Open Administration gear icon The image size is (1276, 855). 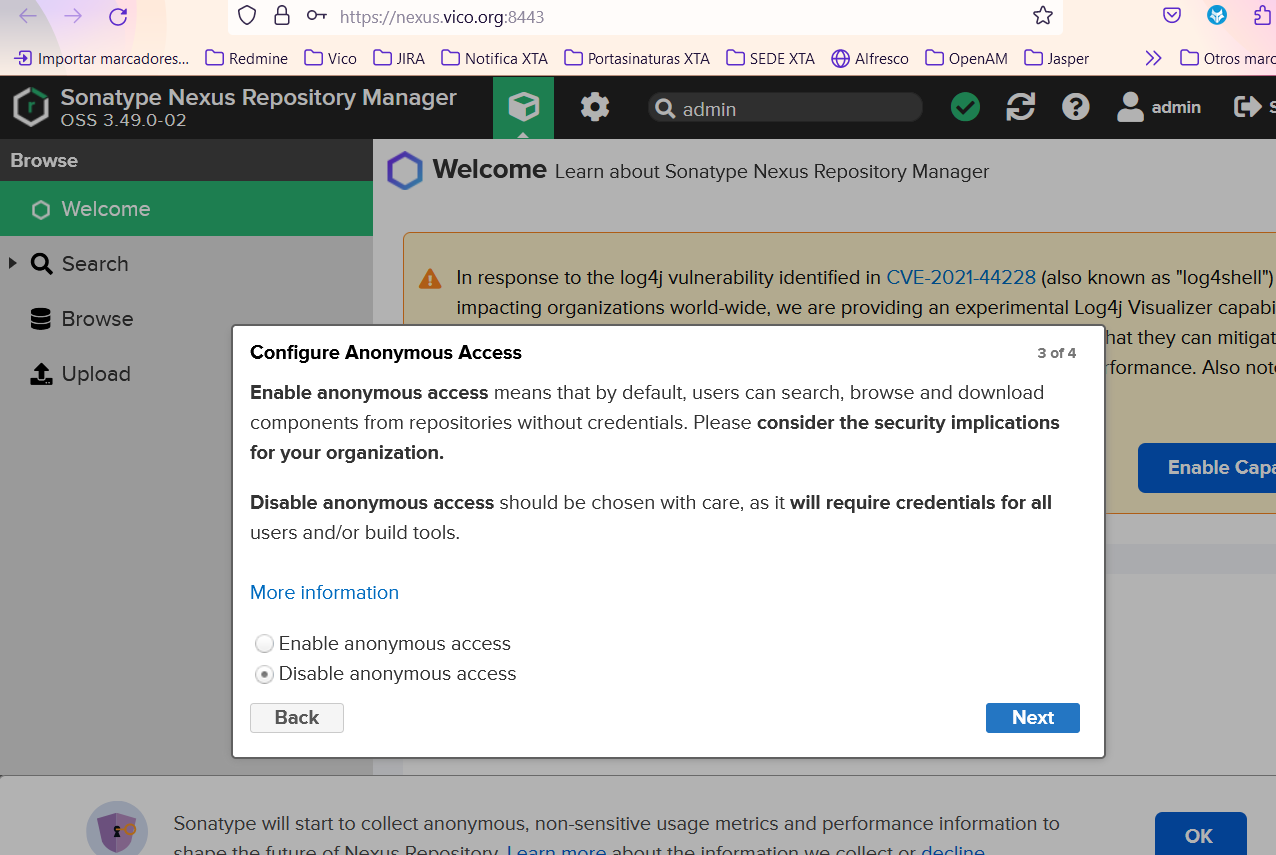point(595,106)
